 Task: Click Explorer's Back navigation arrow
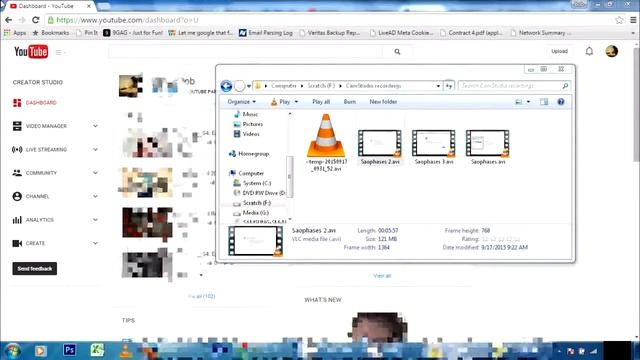(x=226, y=86)
